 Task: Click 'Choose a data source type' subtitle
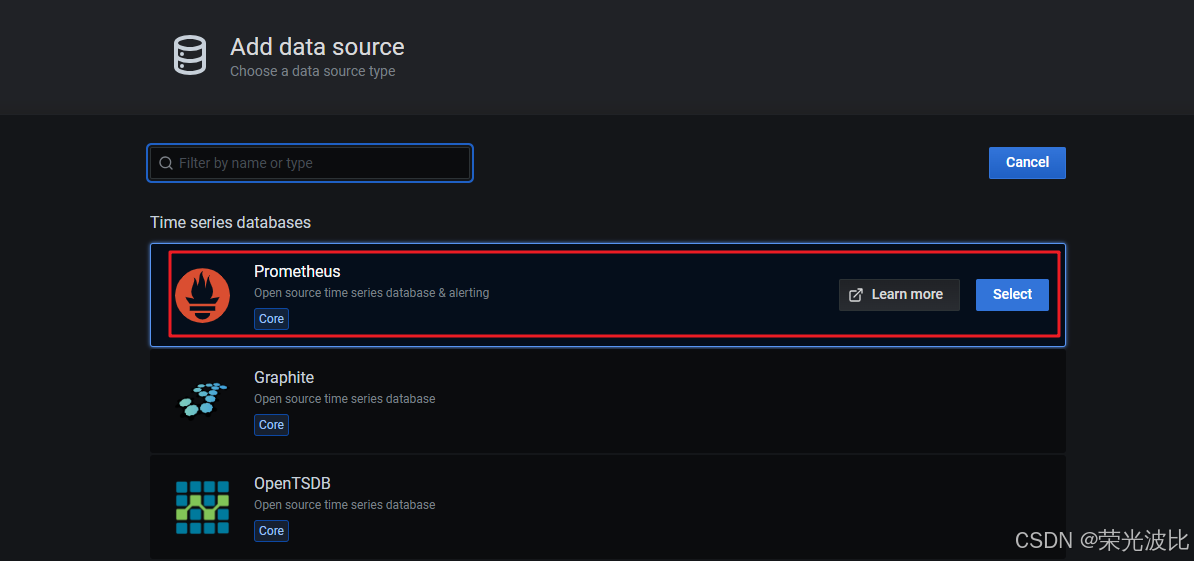pos(313,72)
